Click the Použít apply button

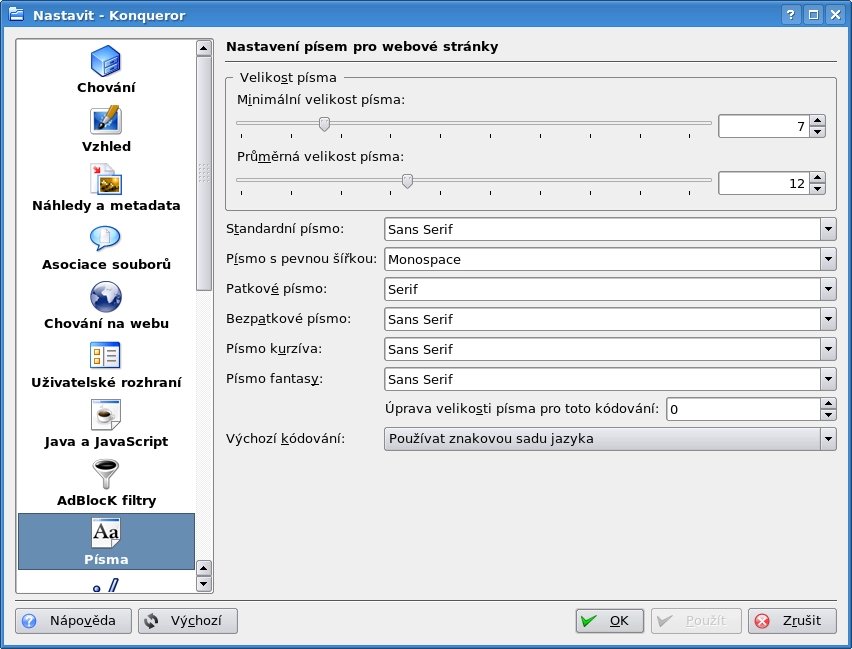pos(696,621)
